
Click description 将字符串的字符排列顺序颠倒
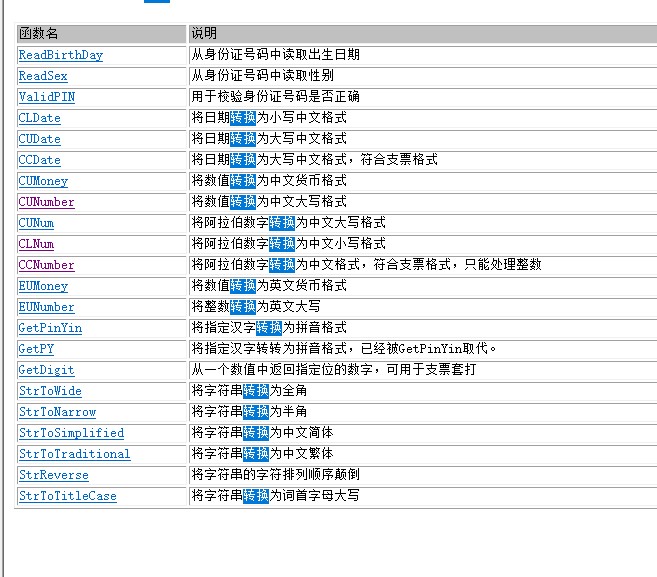tap(276, 474)
